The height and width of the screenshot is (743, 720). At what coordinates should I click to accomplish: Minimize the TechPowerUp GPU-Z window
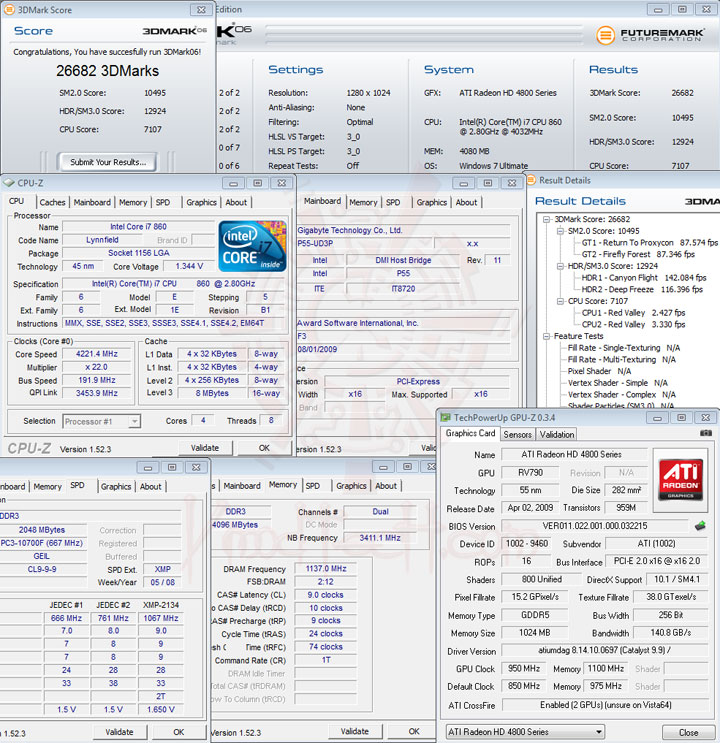(657, 417)
